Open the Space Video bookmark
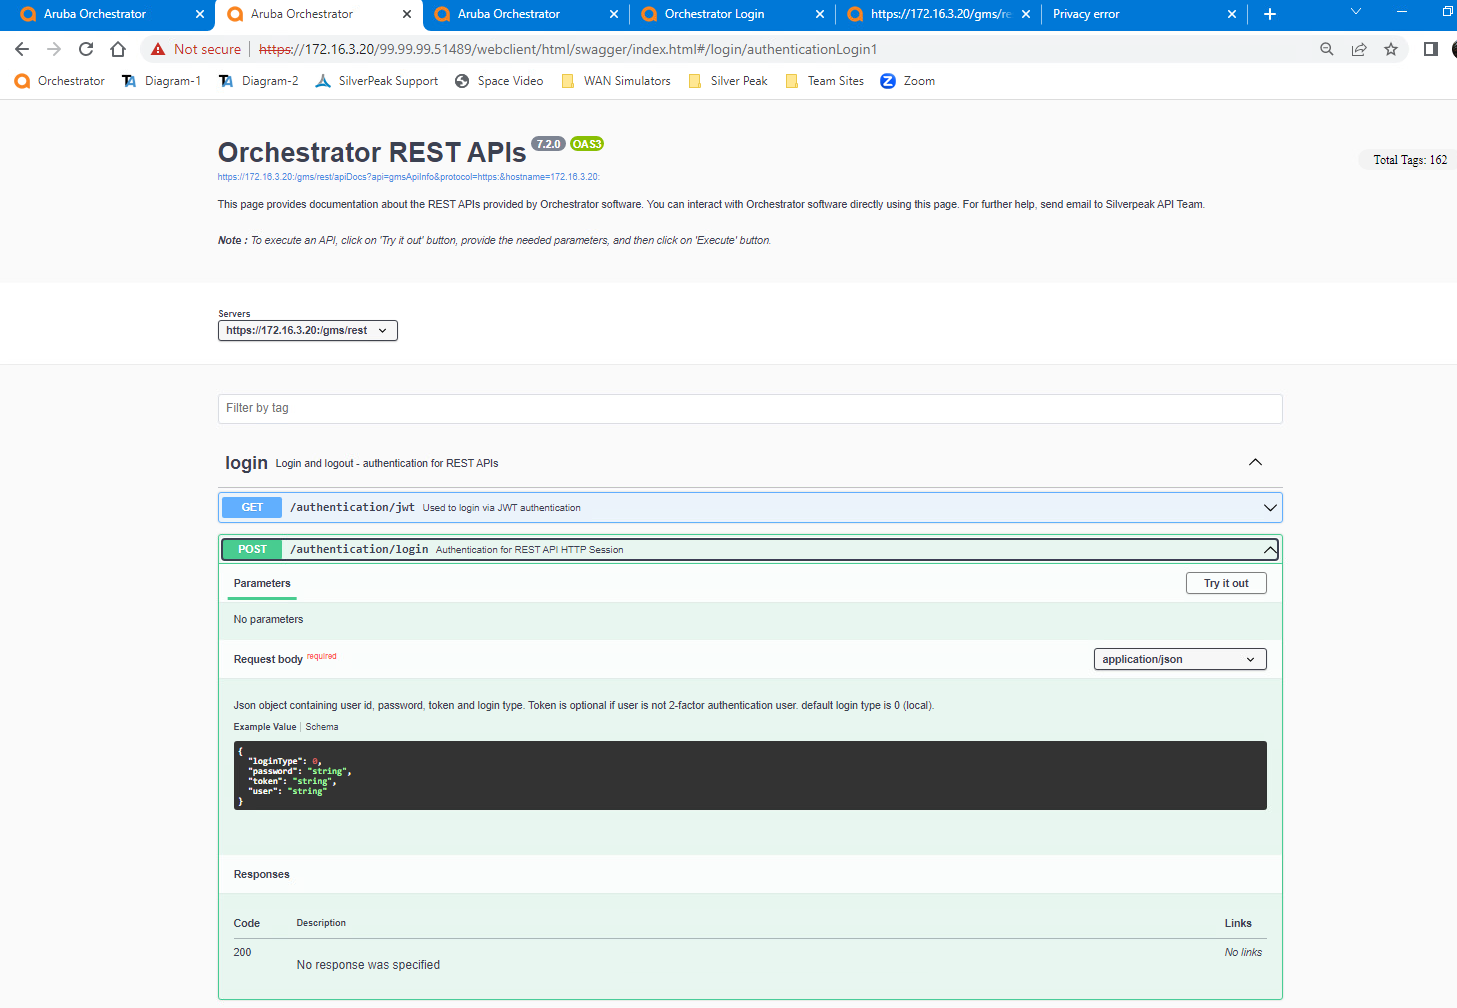This screenshot has height=1008, width=1457. [499, 81]
